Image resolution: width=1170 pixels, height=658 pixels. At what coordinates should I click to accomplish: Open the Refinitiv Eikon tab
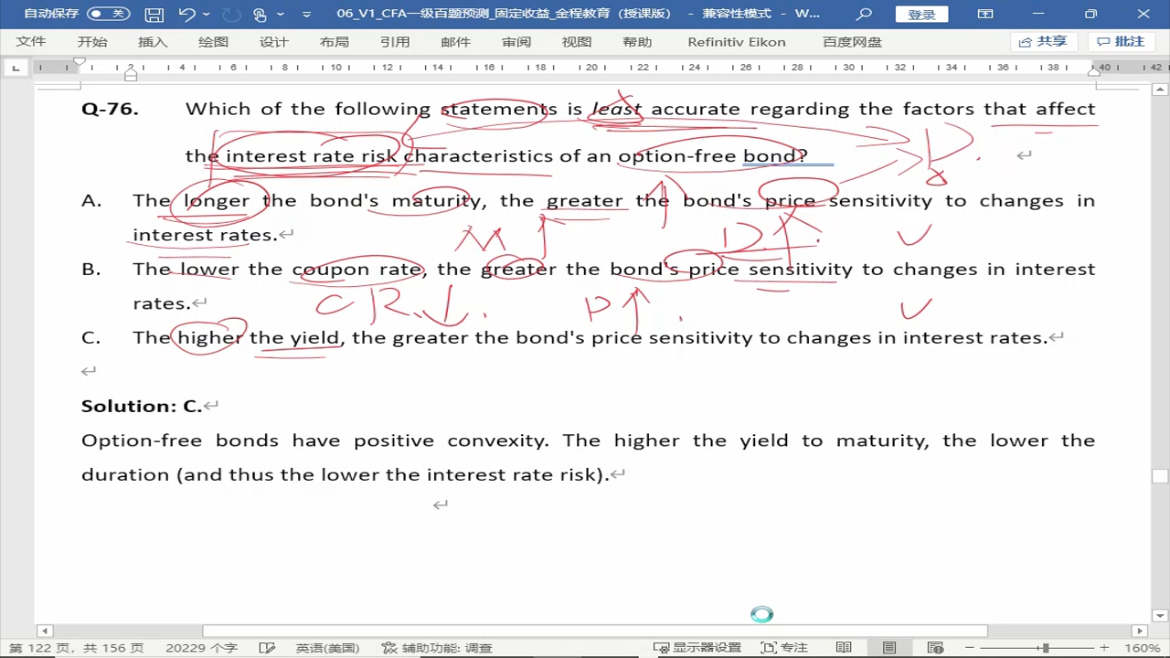736,42
